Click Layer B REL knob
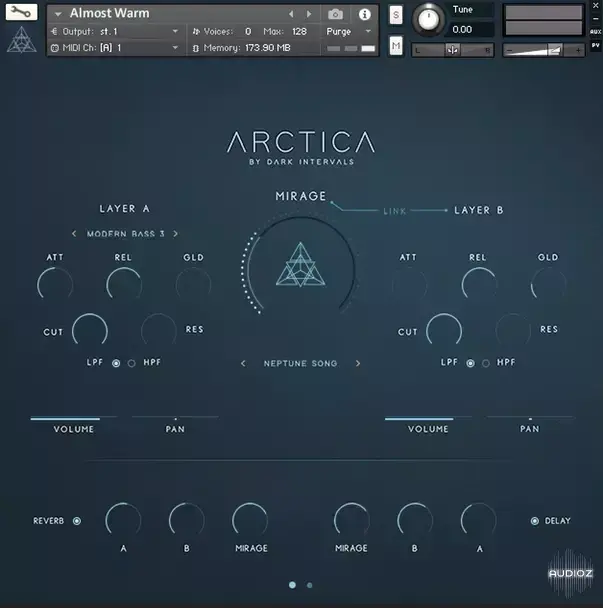This screenshot has width=603, height=608. (479, 284)
